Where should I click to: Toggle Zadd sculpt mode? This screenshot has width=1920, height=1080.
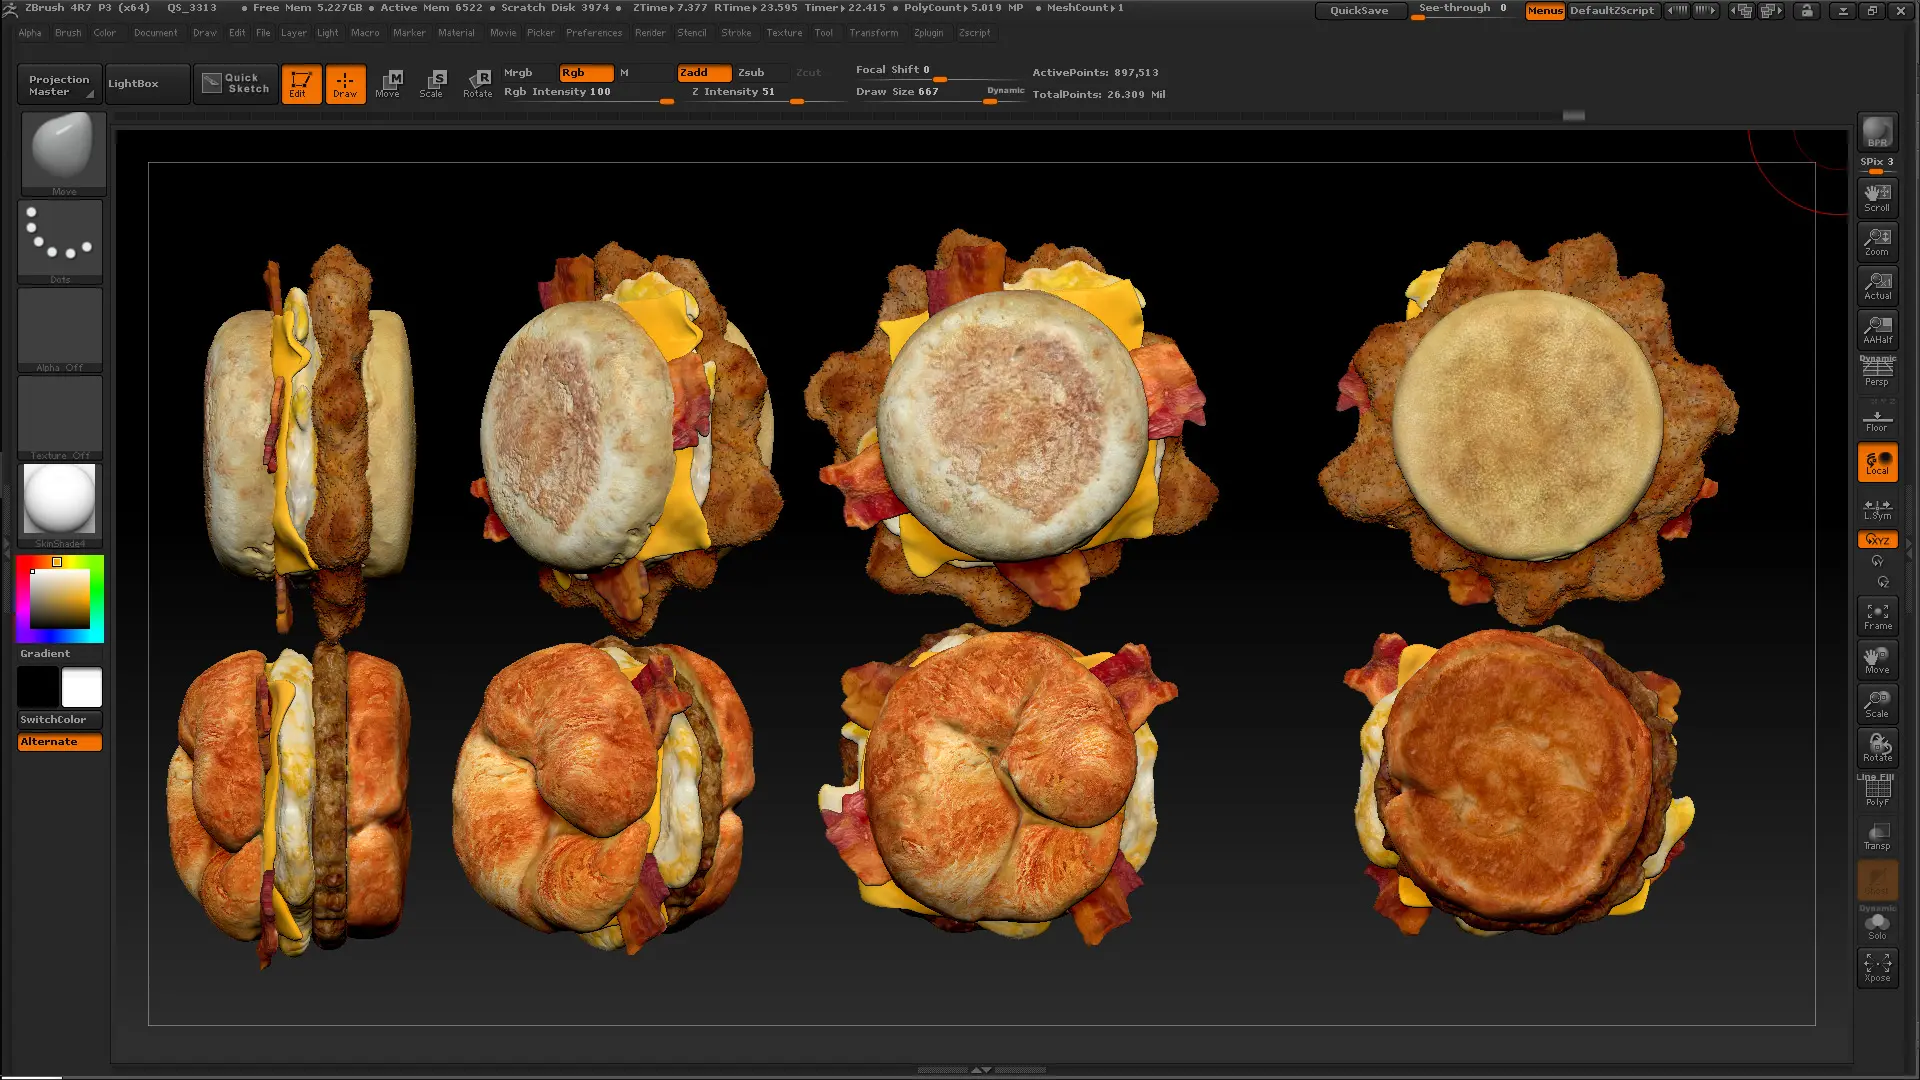(x=704, y=73)
